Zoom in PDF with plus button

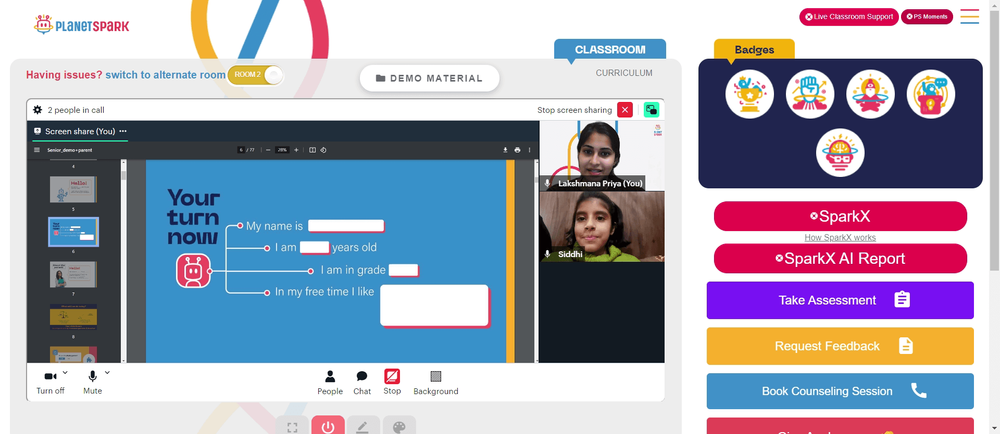[296, 150]
